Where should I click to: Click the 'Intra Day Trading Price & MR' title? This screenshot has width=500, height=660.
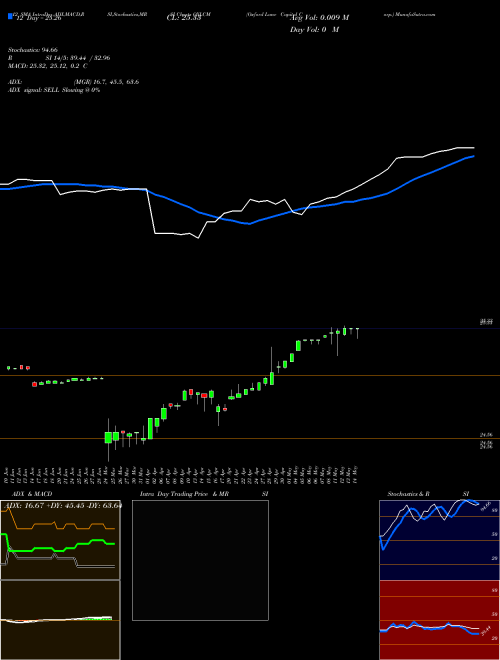(184, 494)
